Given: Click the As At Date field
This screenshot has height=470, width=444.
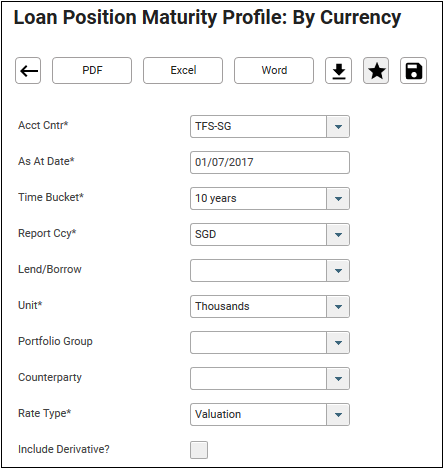Looking at the screenshot, I should tap(270, 163).
